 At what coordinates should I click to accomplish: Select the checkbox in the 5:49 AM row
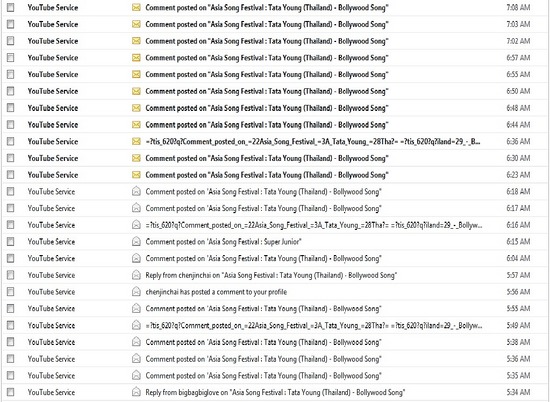coord(11,325)
